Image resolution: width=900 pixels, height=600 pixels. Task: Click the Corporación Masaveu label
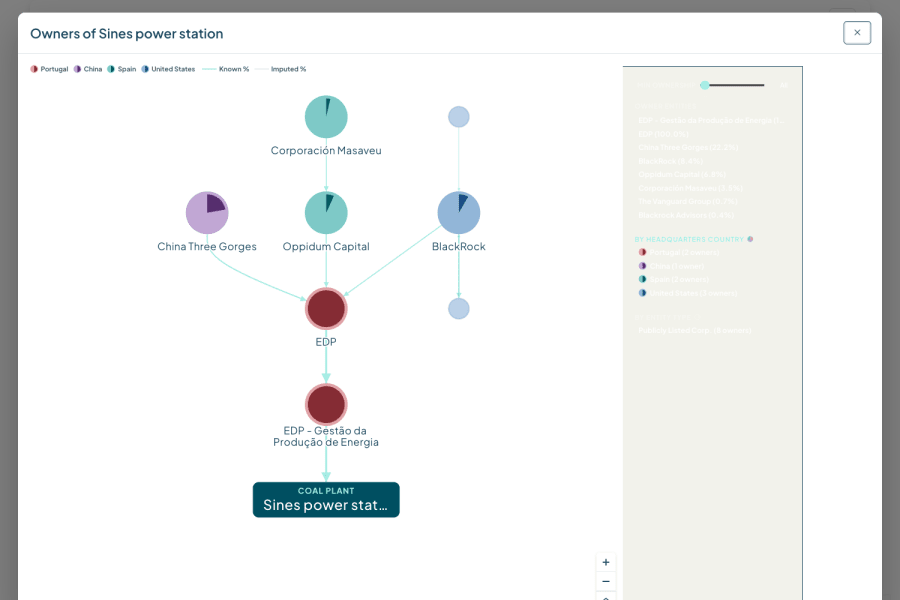pos(326,150)
